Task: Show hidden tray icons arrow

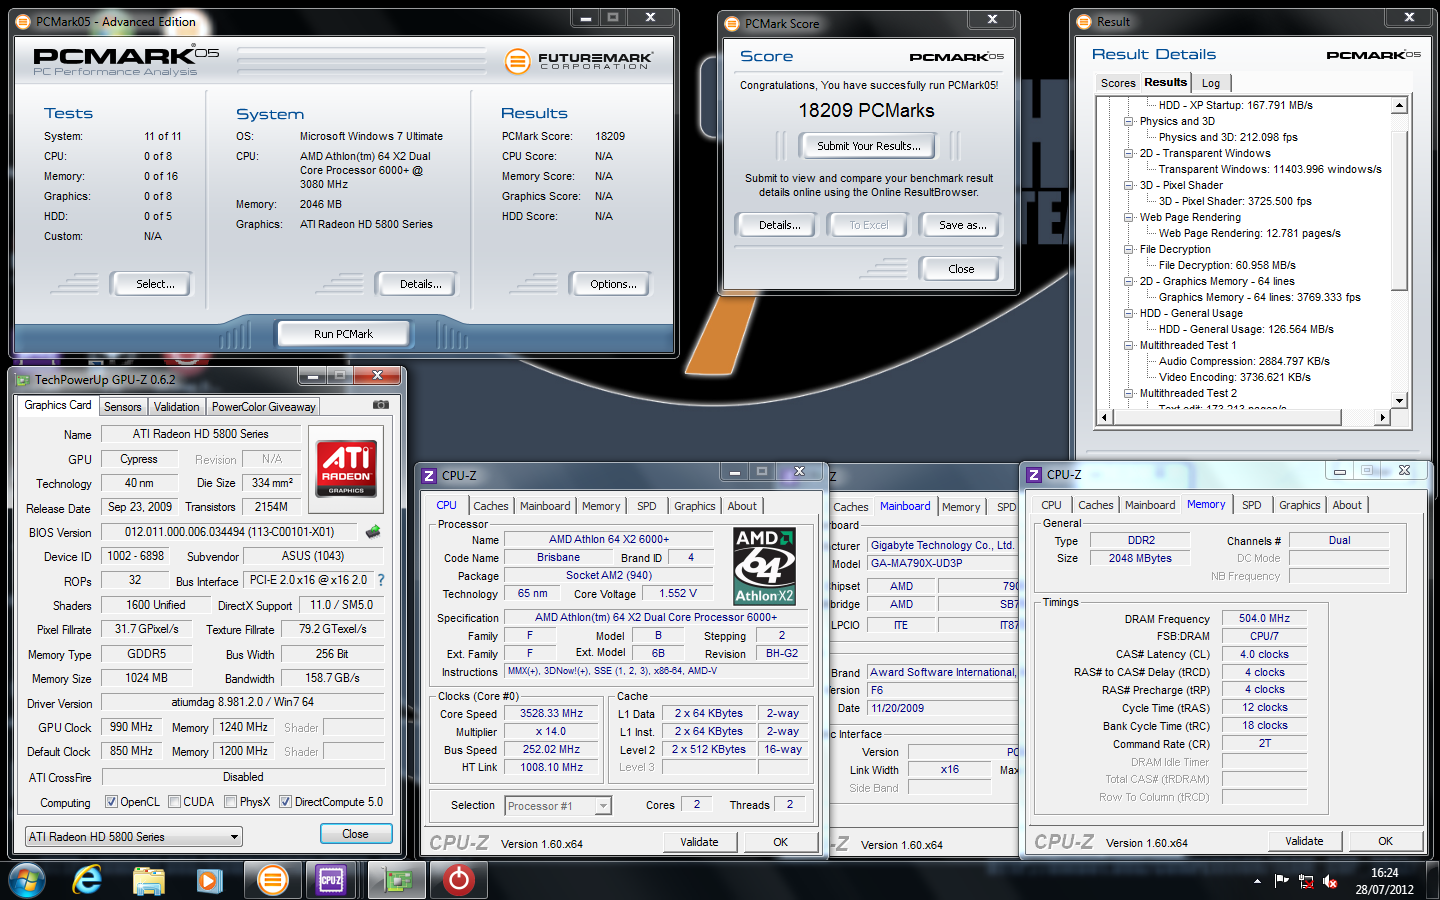Action: [1256, 881]
